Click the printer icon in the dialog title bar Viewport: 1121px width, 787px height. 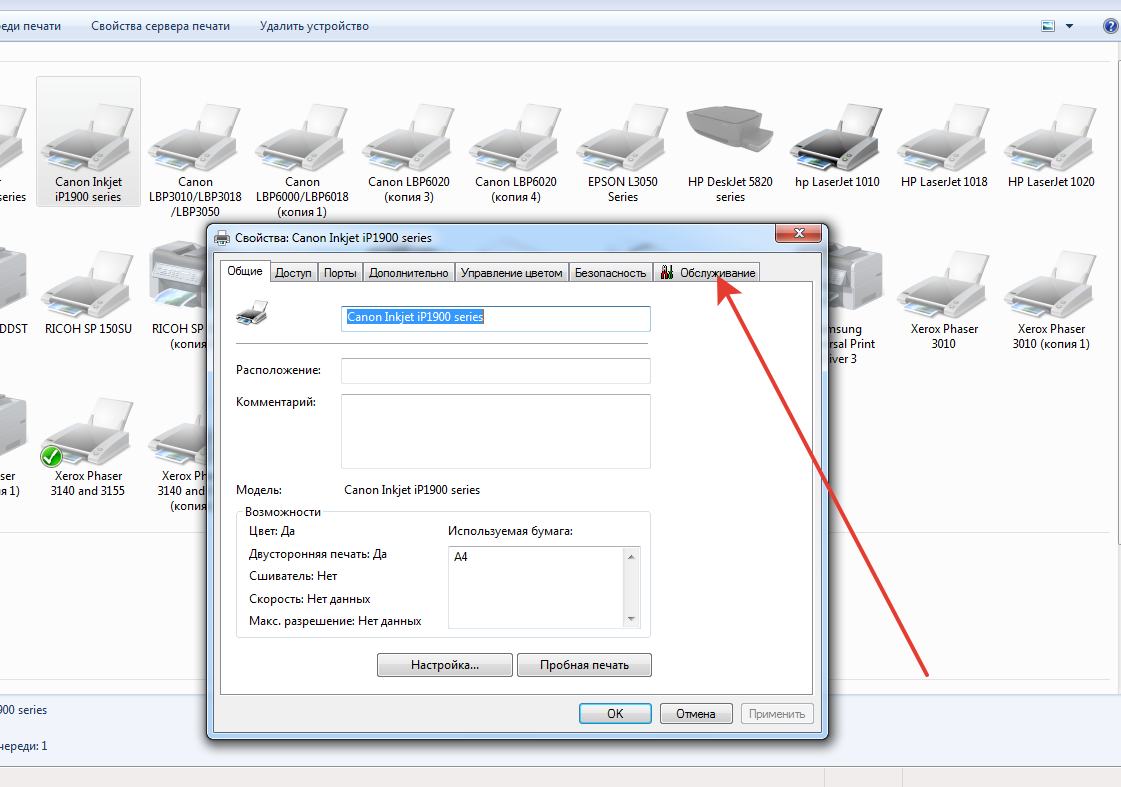click(x=222, y=238)
